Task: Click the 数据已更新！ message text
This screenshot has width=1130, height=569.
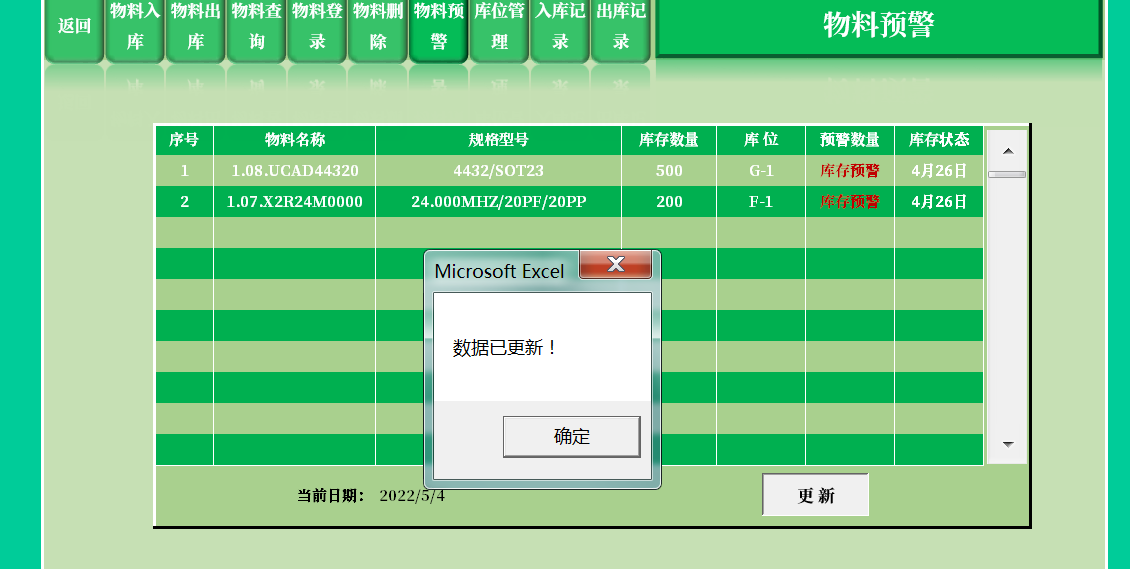Action: pyautogui.click(x=505, y=348)
